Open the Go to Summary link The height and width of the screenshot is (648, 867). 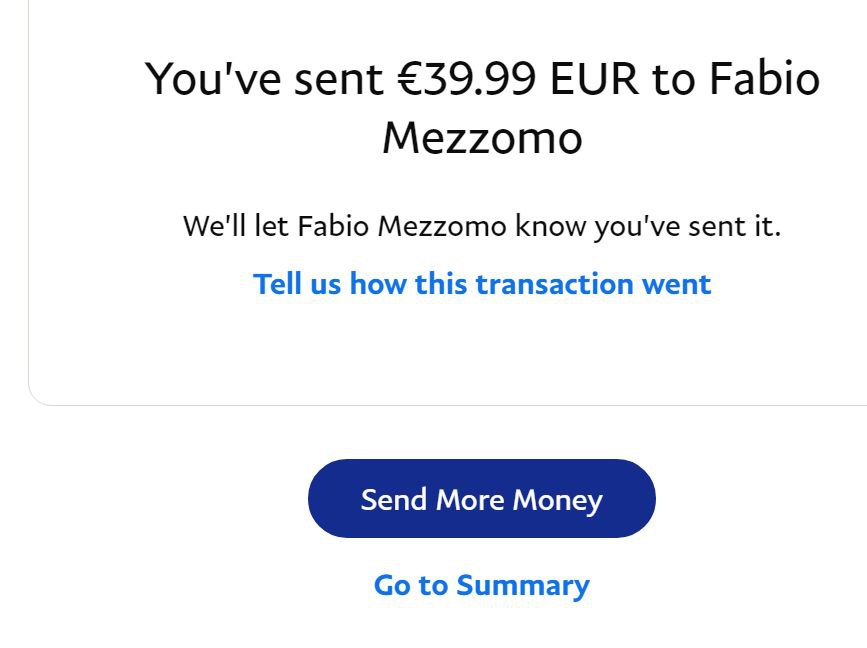481,585
